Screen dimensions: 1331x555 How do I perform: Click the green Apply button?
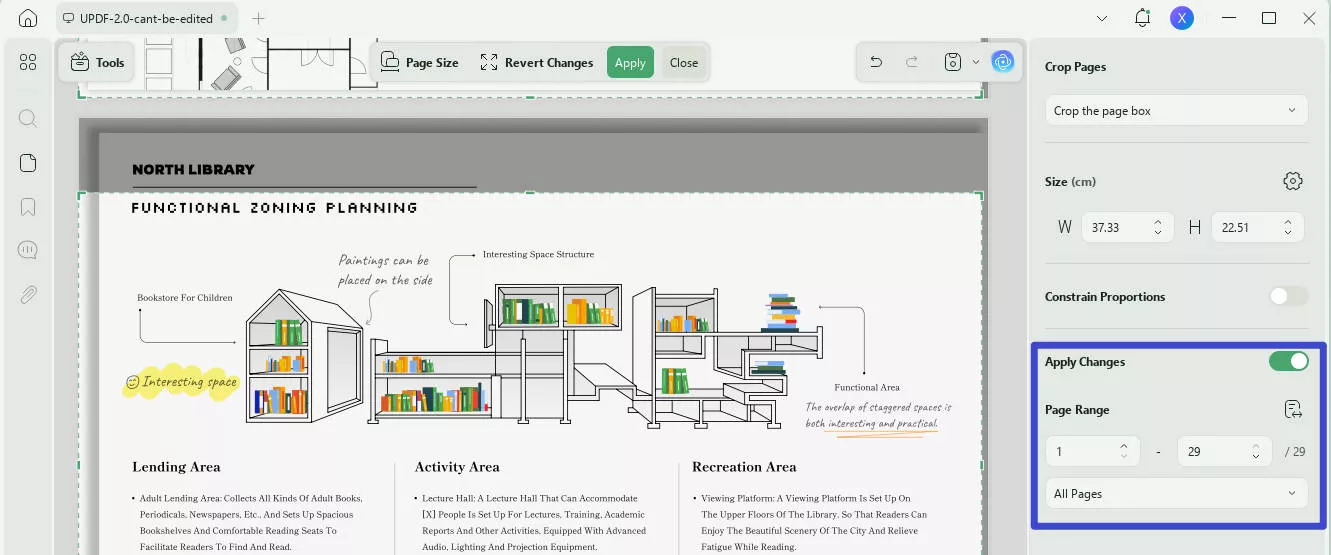(630, 62)
